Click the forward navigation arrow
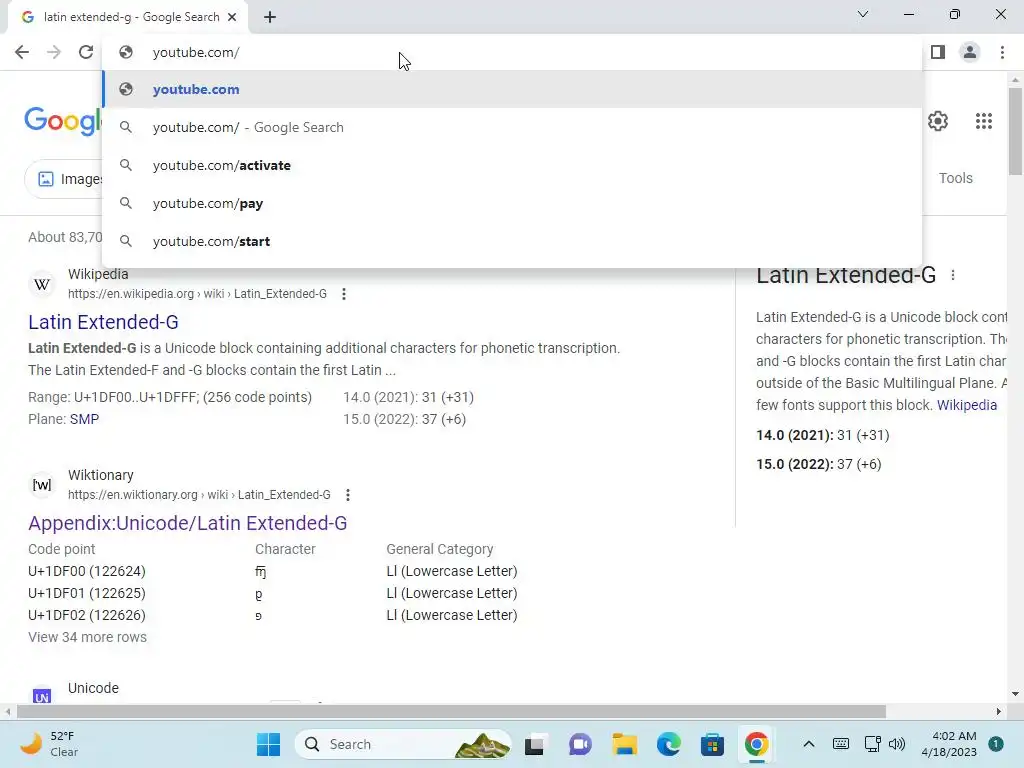Screen dimensions: 1024x768 tap(54, 52)
